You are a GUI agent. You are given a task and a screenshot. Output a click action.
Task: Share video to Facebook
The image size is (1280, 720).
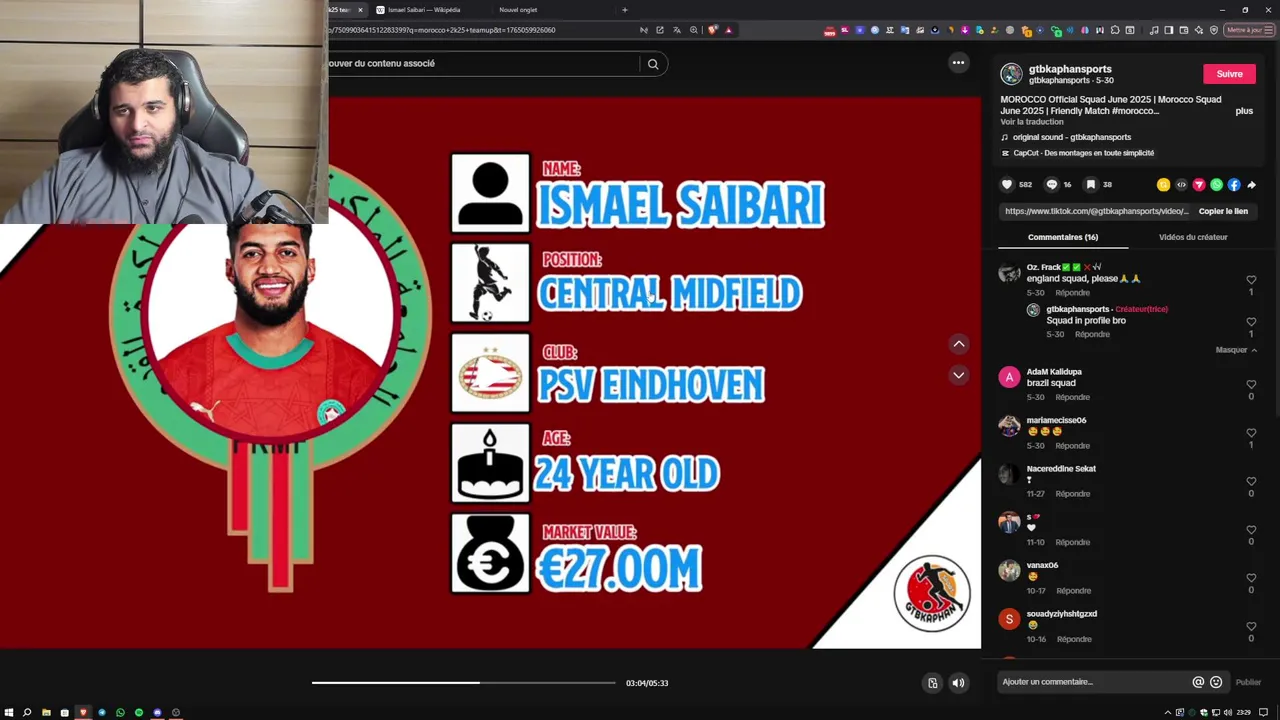coord(1234,185)
